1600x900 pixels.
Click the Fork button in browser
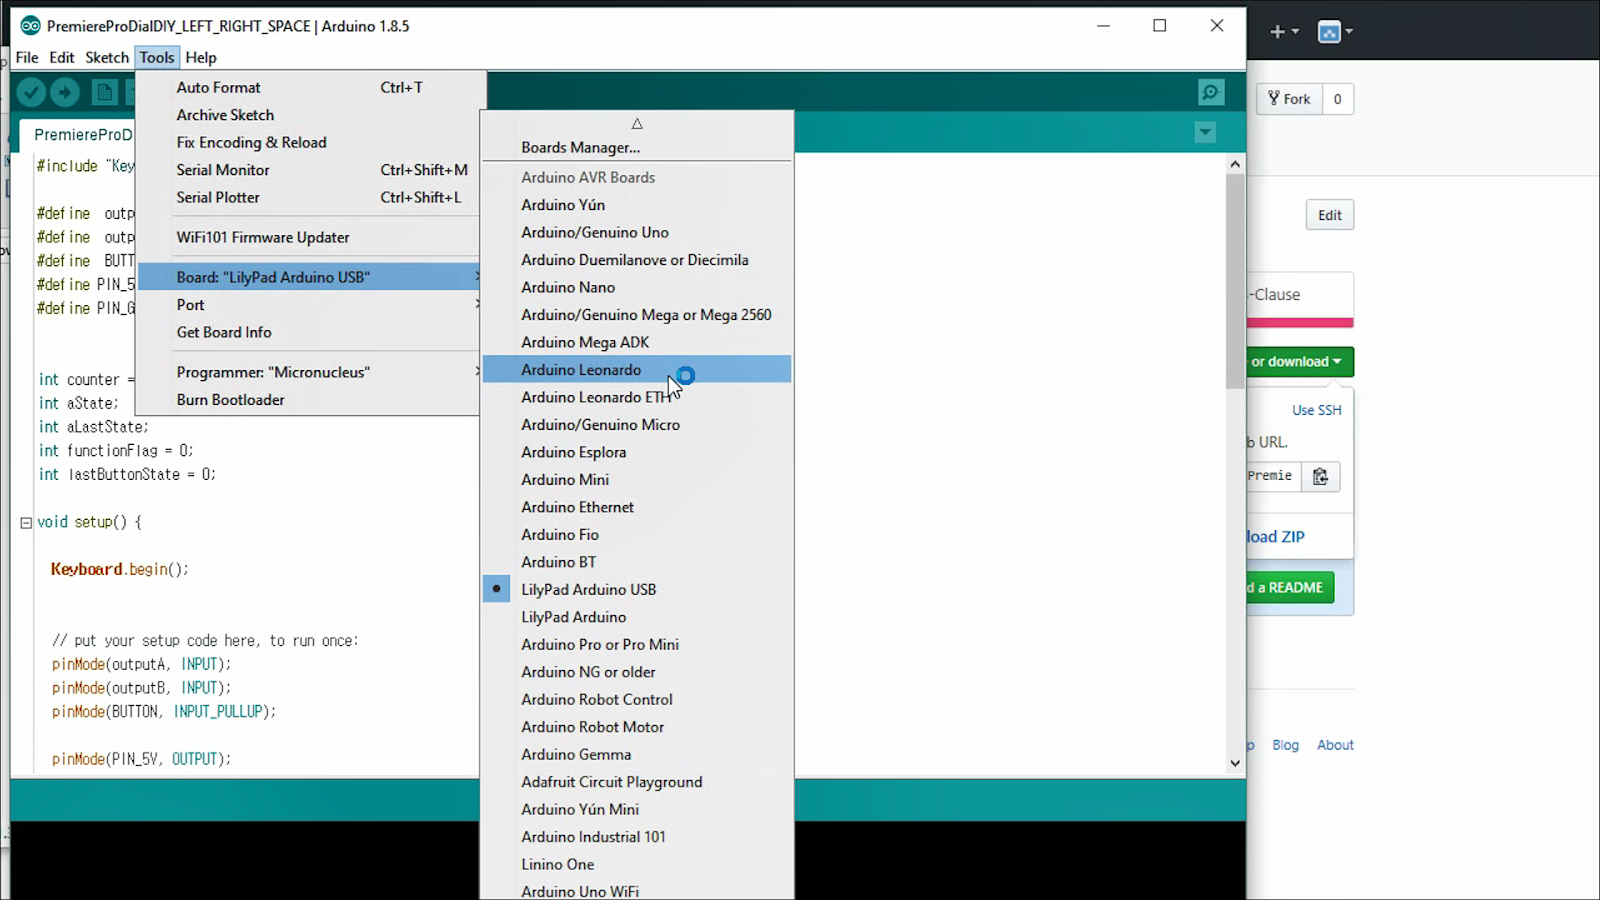point(1289,99)
